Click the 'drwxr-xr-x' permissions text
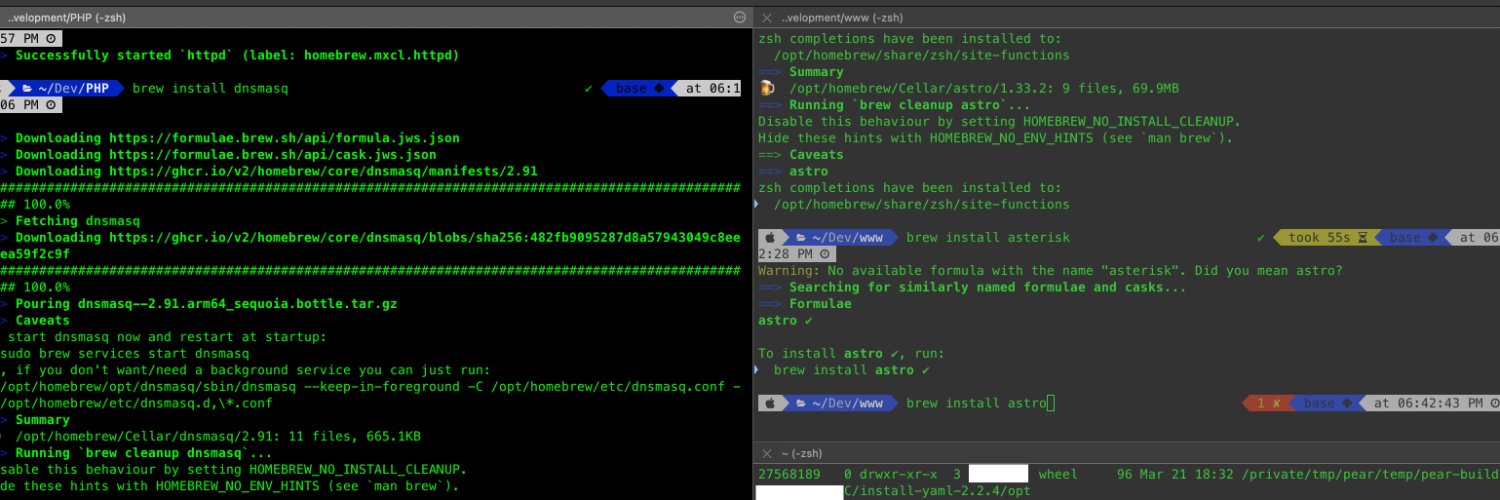Image resolution: width=1500 pixels, height=500 pixels. click(898, 474)
